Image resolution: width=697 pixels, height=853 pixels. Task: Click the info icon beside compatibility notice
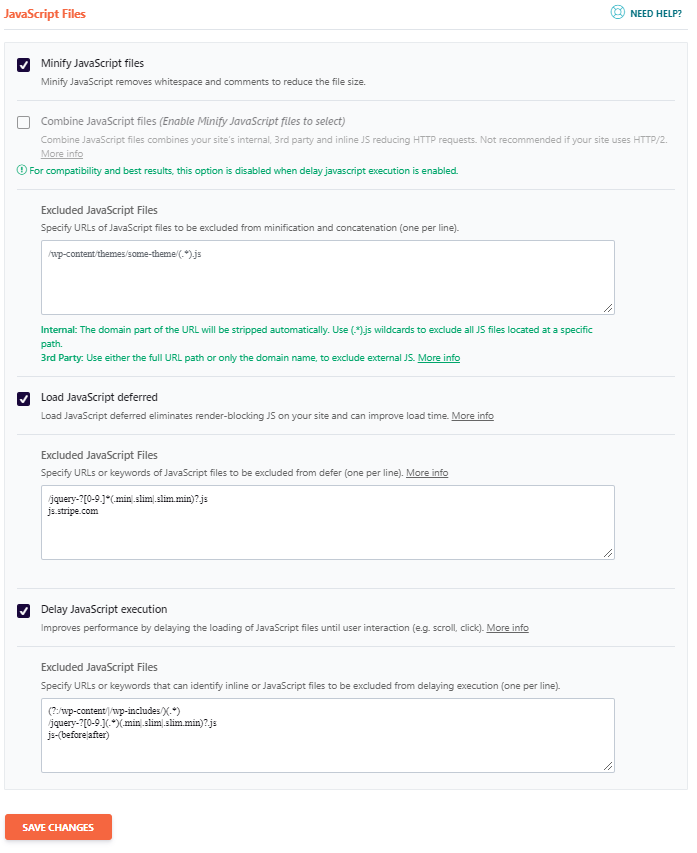pos(22,170)
